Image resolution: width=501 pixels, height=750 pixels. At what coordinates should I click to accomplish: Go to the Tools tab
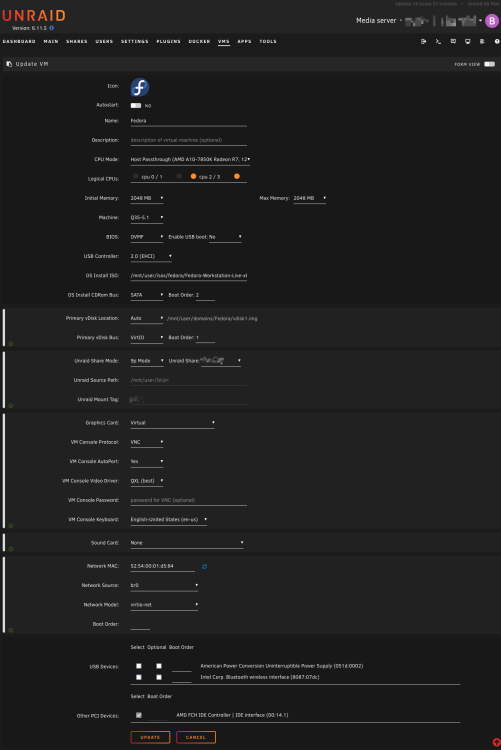click(x=268, y=42)
